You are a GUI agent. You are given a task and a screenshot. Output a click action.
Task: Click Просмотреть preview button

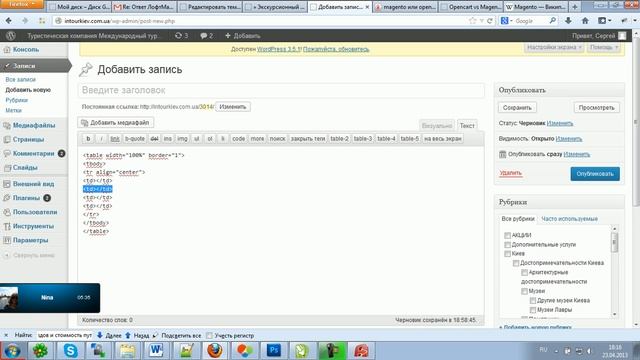pos(596,108)
